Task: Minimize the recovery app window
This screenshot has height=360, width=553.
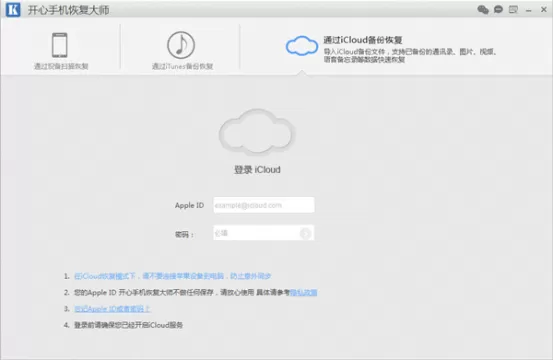Action: (x=528, y=11)
